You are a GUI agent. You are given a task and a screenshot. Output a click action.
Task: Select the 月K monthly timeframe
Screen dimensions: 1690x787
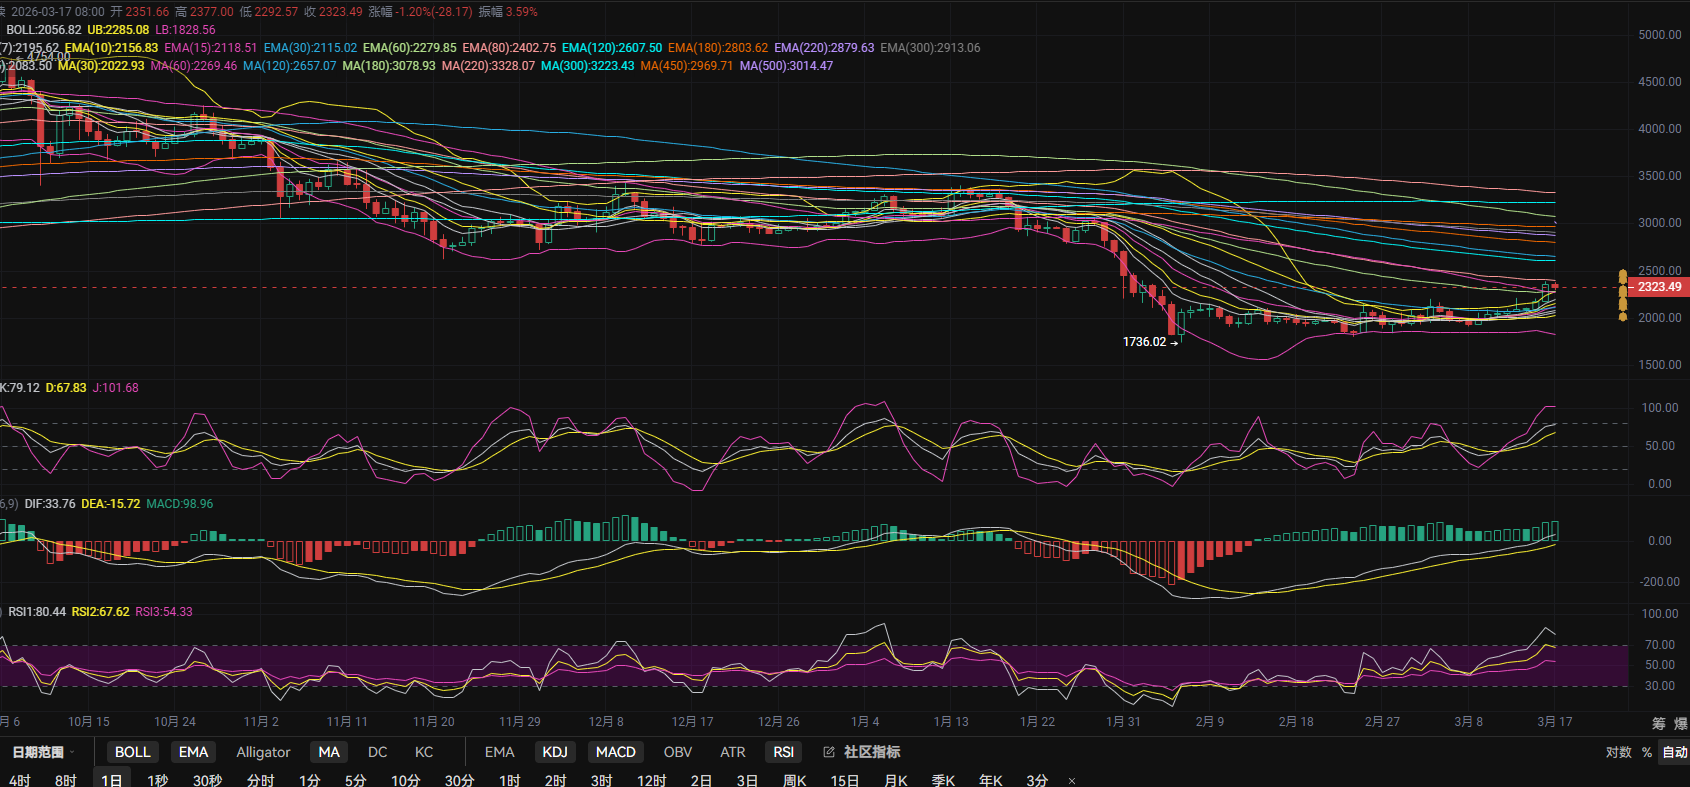click(896, 780)
